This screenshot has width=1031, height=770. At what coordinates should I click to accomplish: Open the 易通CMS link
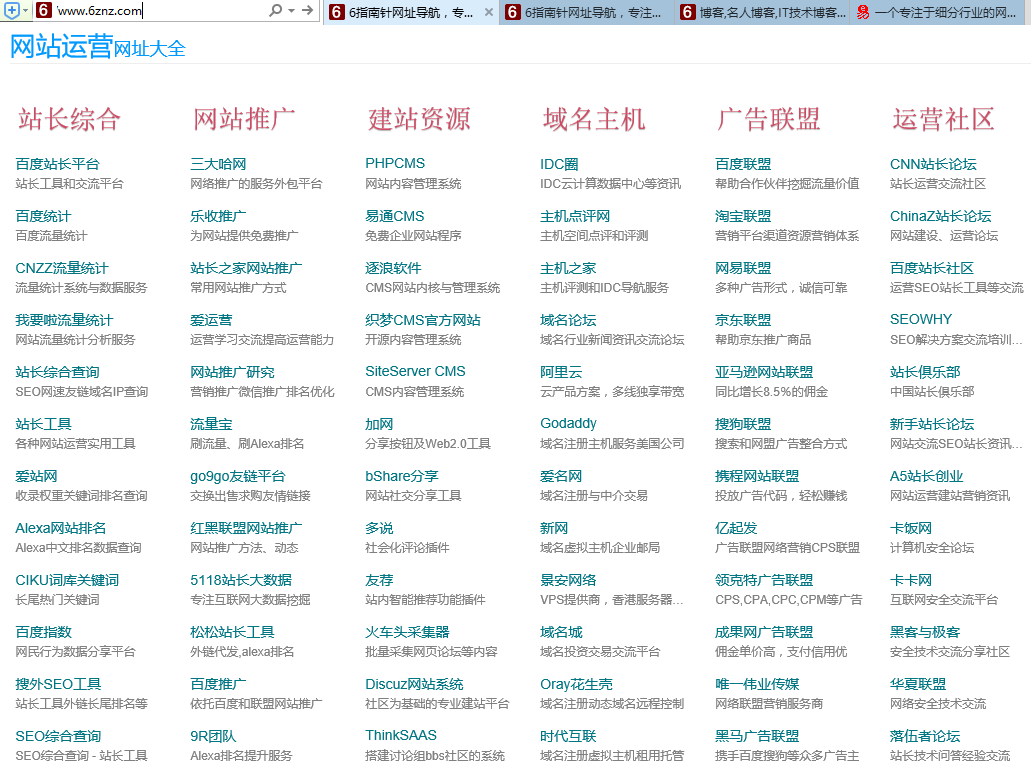[395, 216]
